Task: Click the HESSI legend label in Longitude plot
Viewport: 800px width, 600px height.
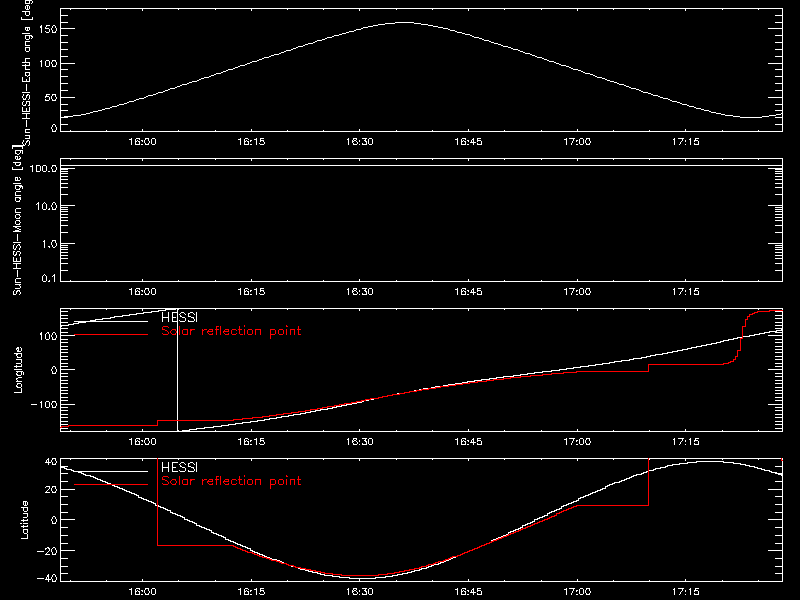Action: 179,317
